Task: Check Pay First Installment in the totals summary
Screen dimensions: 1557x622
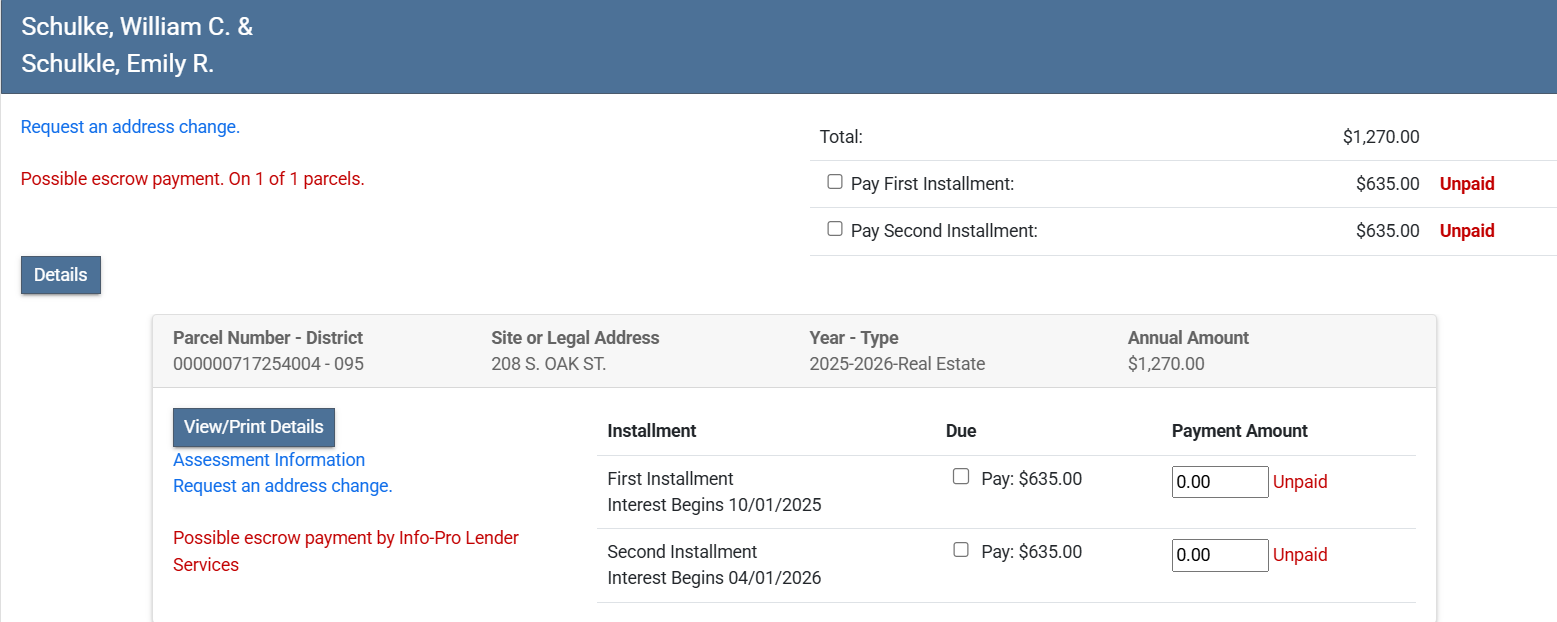Action: coord(835,182)
